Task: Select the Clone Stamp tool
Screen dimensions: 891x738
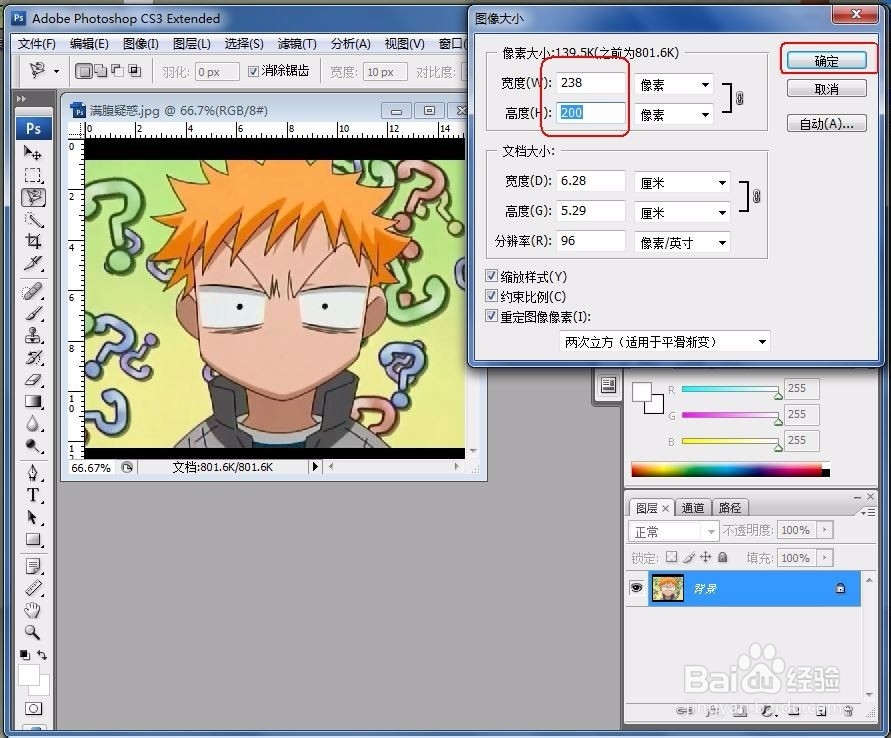Action: click(32, 335)
